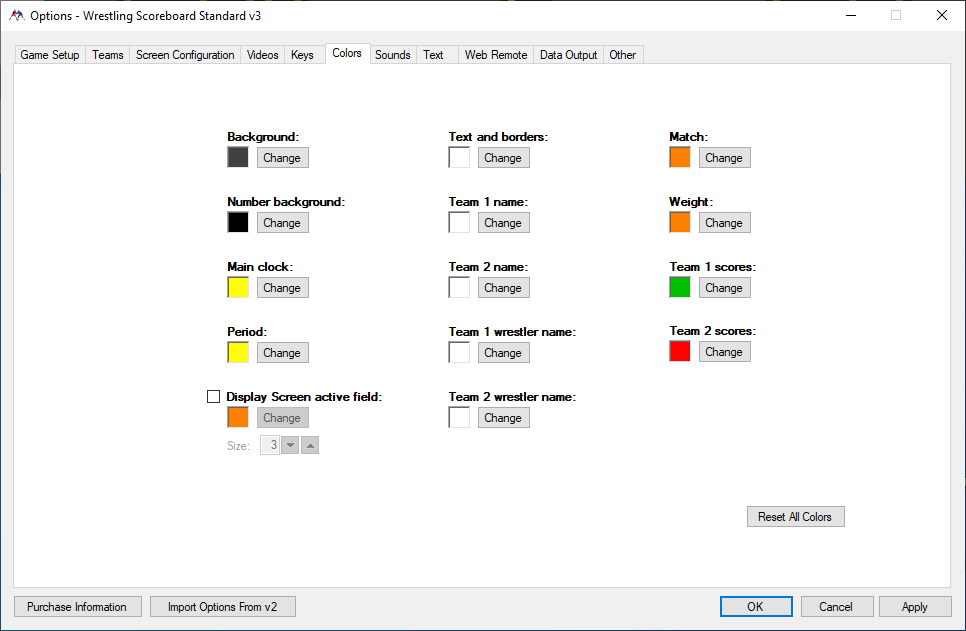Click the yellow Main clock color swatch

click(238, 288)
